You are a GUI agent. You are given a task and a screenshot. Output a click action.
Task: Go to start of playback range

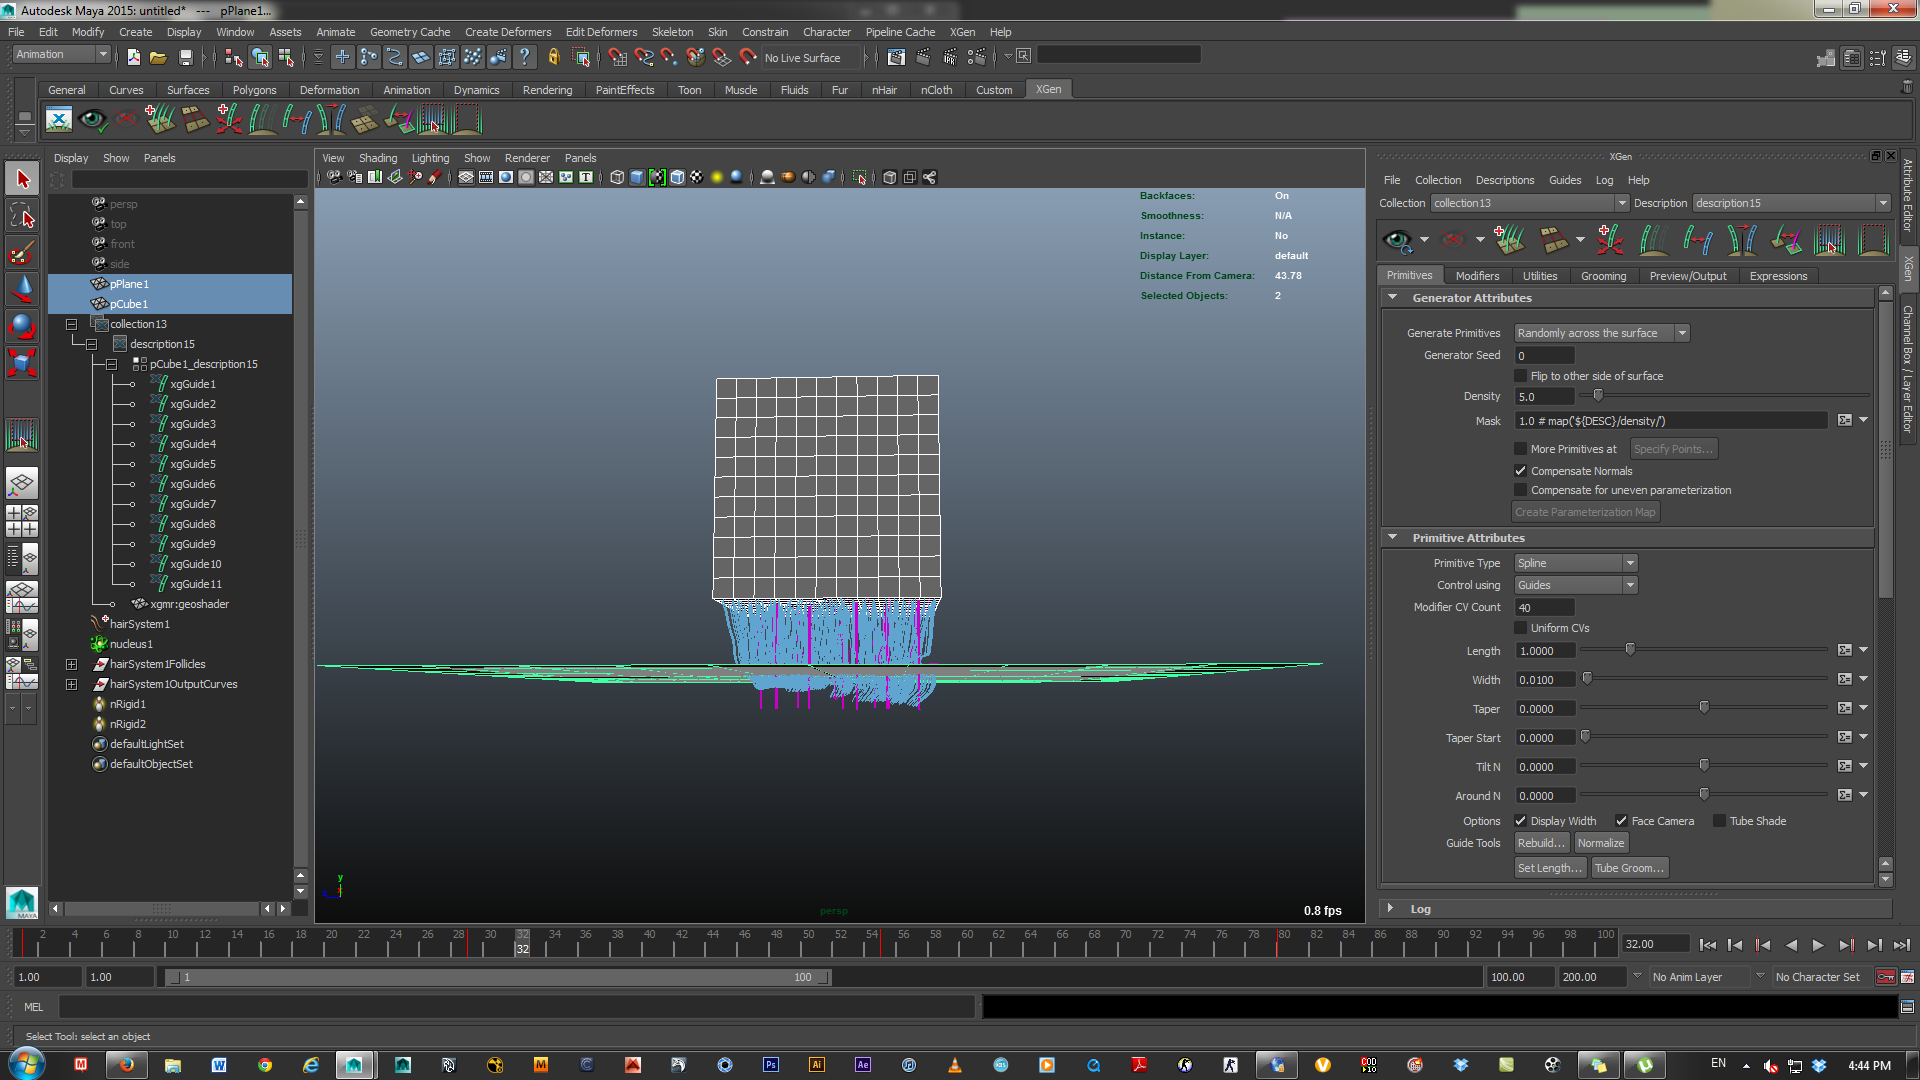click(x=1708, y=945)
